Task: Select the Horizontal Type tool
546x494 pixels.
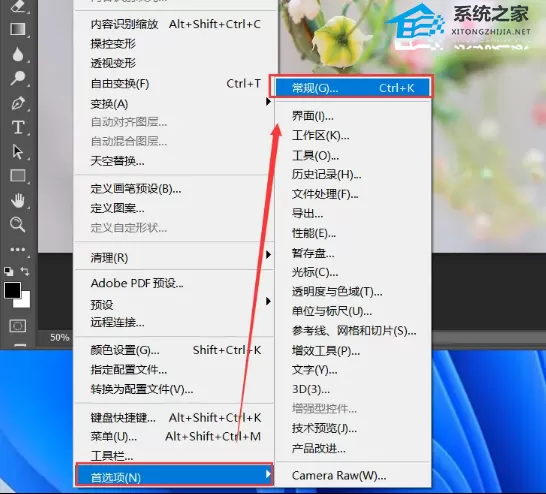Action: coord(18,127)
